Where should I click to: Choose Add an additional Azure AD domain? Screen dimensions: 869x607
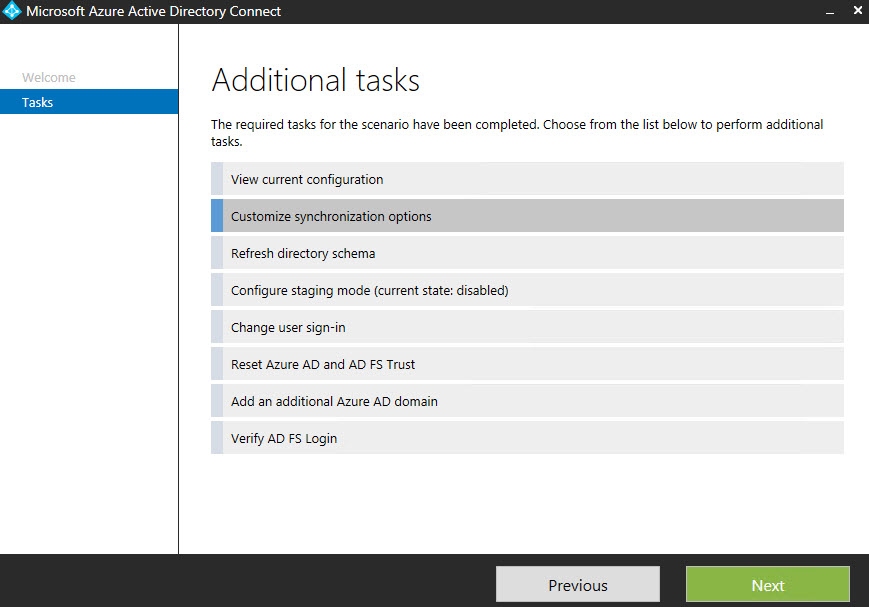pos(334,401)
